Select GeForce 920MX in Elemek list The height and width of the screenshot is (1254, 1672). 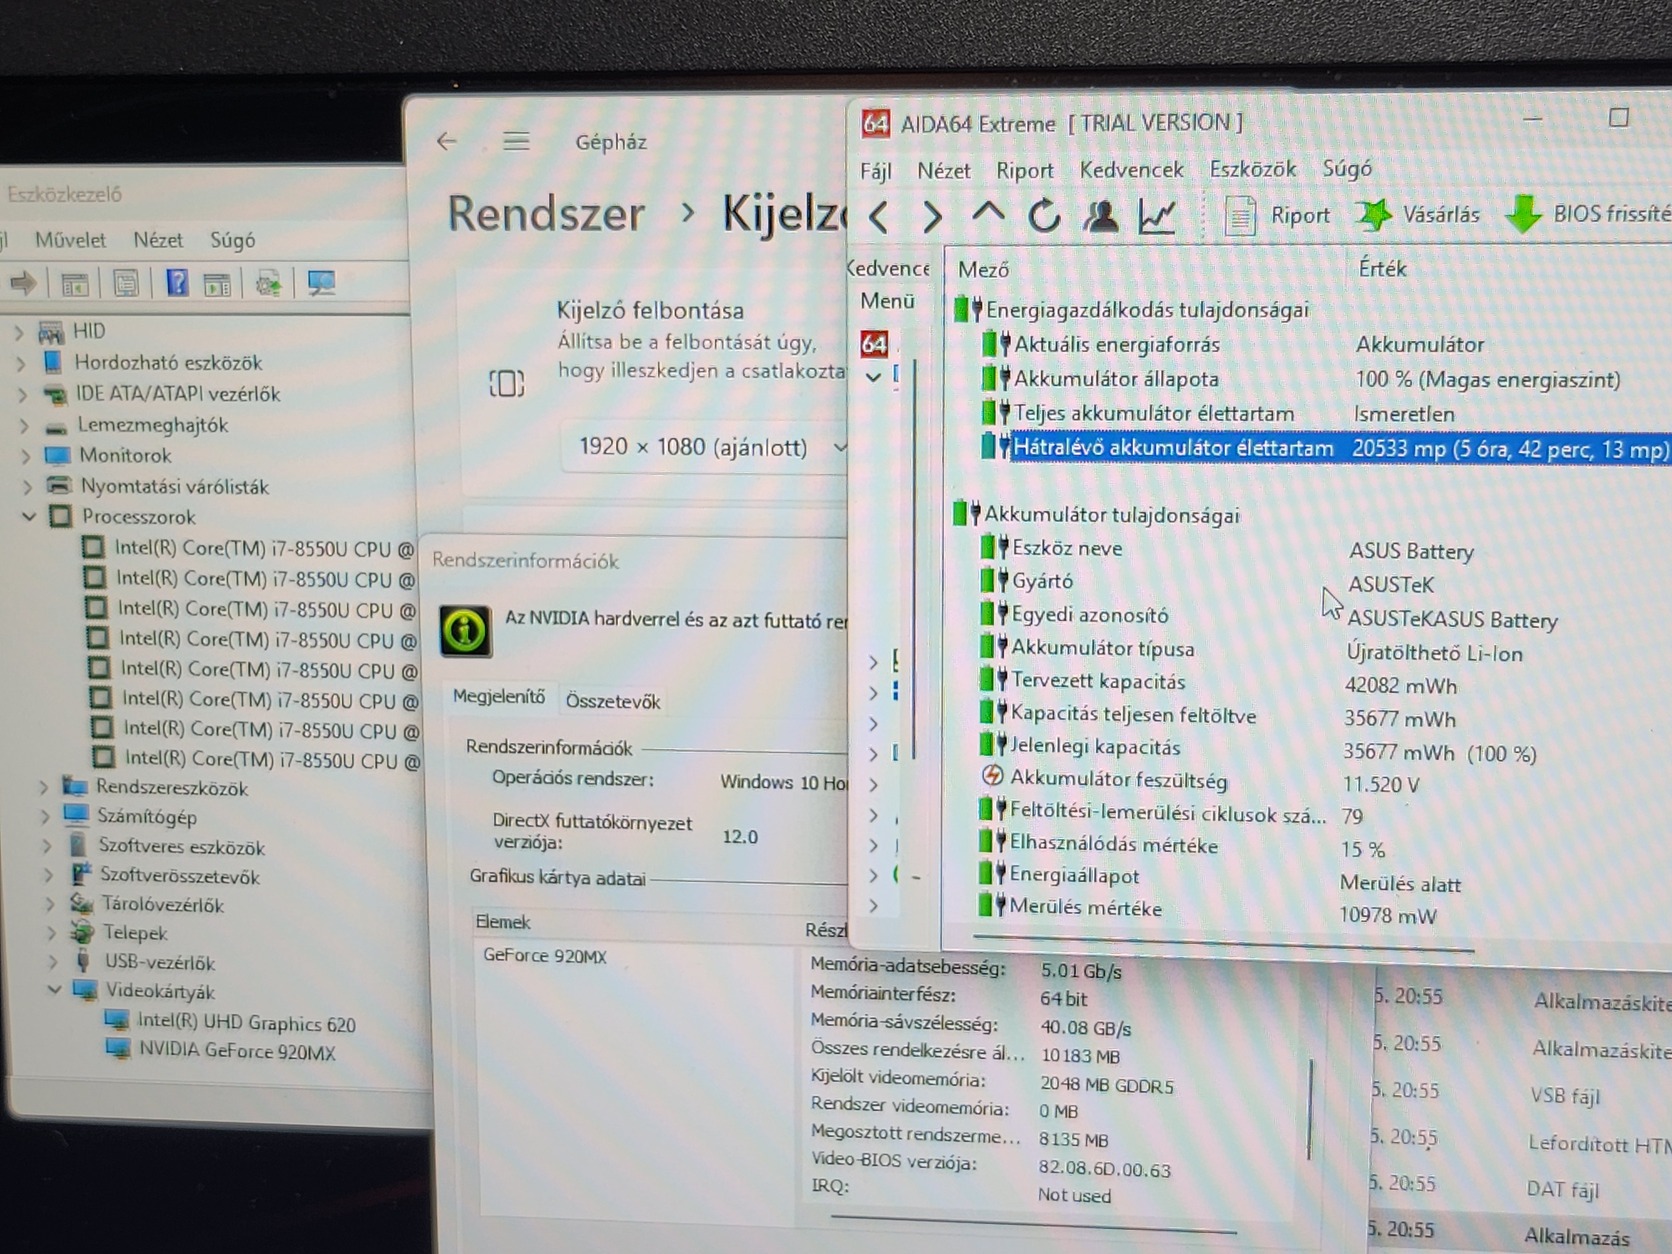545,956
